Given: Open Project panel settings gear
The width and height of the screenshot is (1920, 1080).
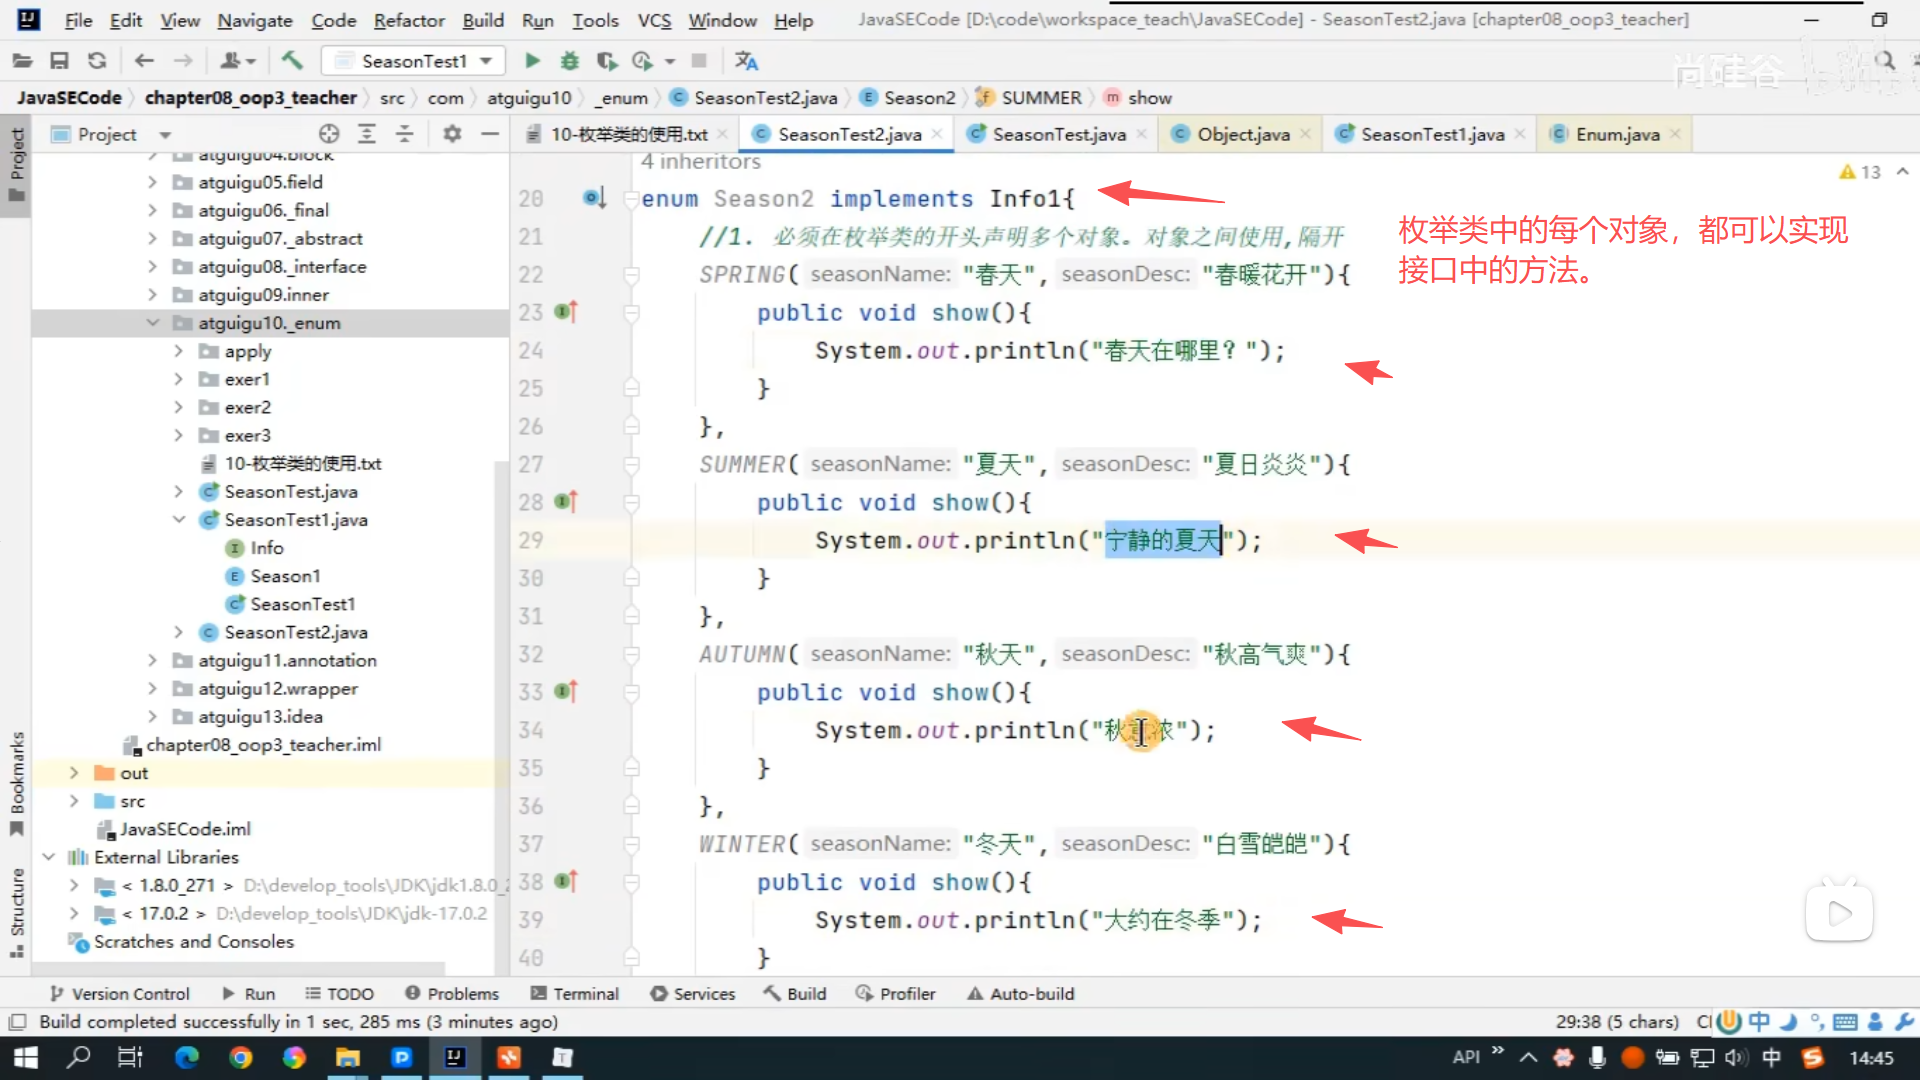Looking at the screenshot, I should (x=452, y=134).
